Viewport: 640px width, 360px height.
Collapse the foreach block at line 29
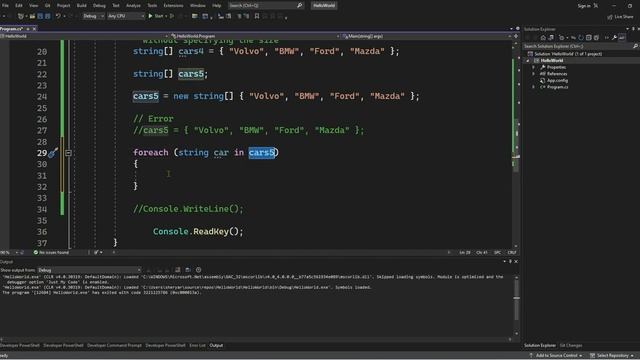click(x=68, y=153)
